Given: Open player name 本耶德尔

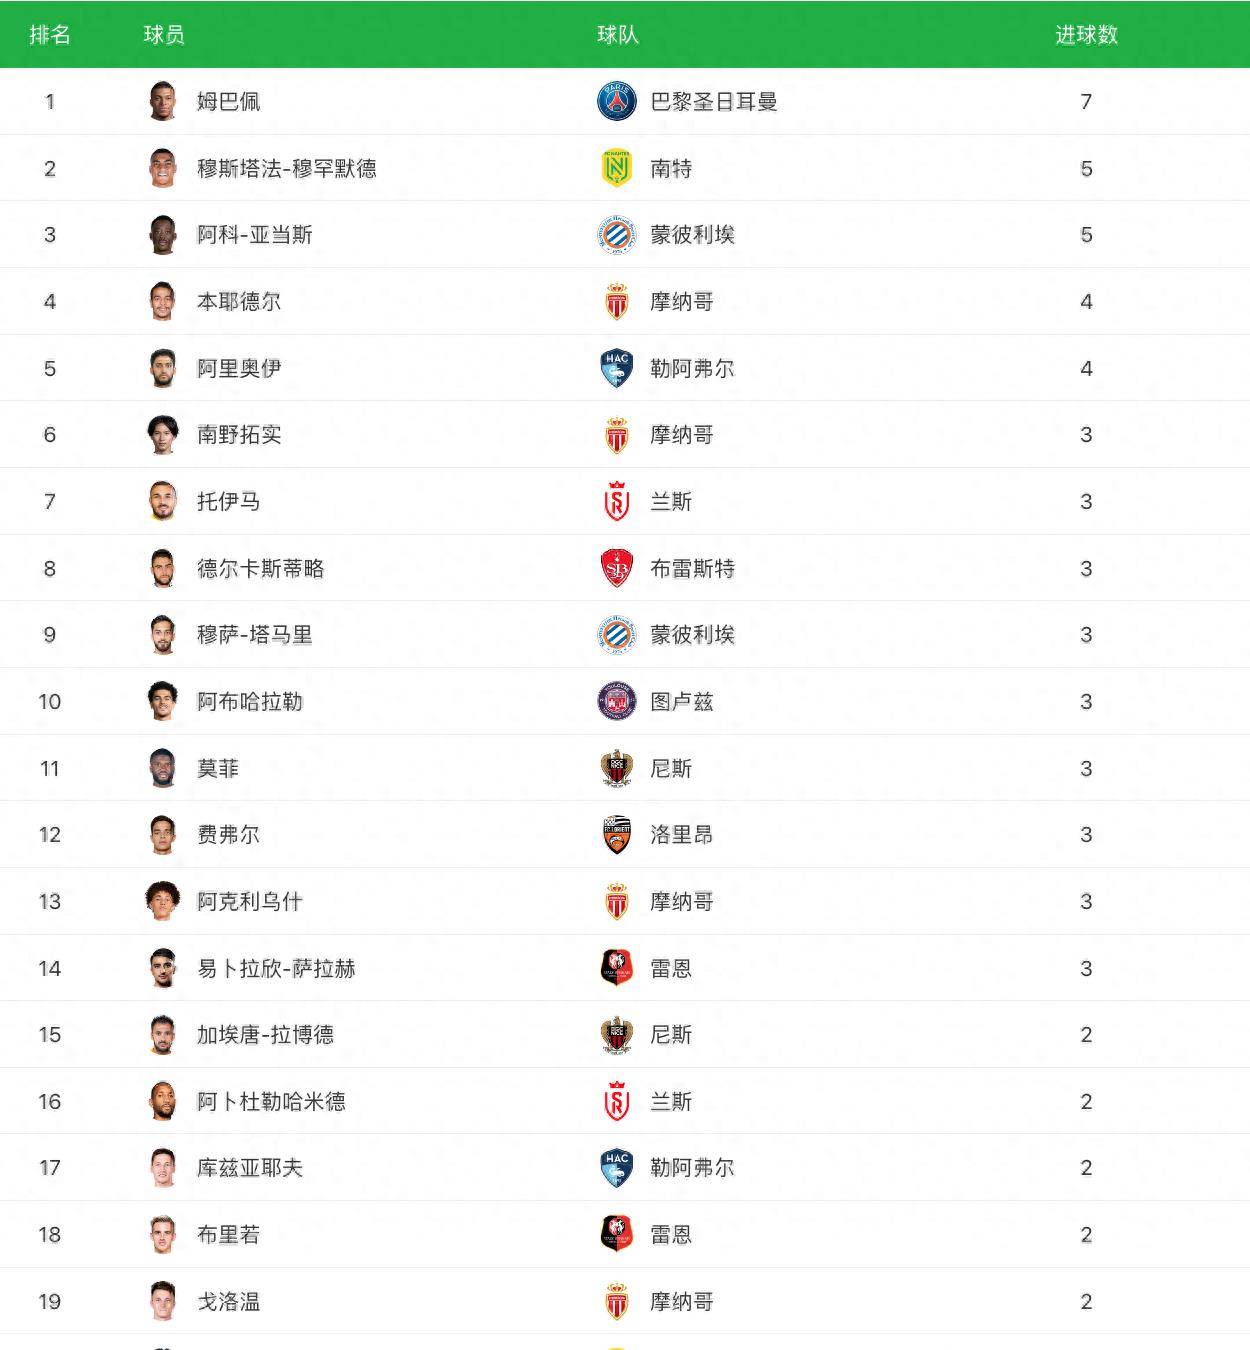Looking at the screenshot, I should point(238,301).
